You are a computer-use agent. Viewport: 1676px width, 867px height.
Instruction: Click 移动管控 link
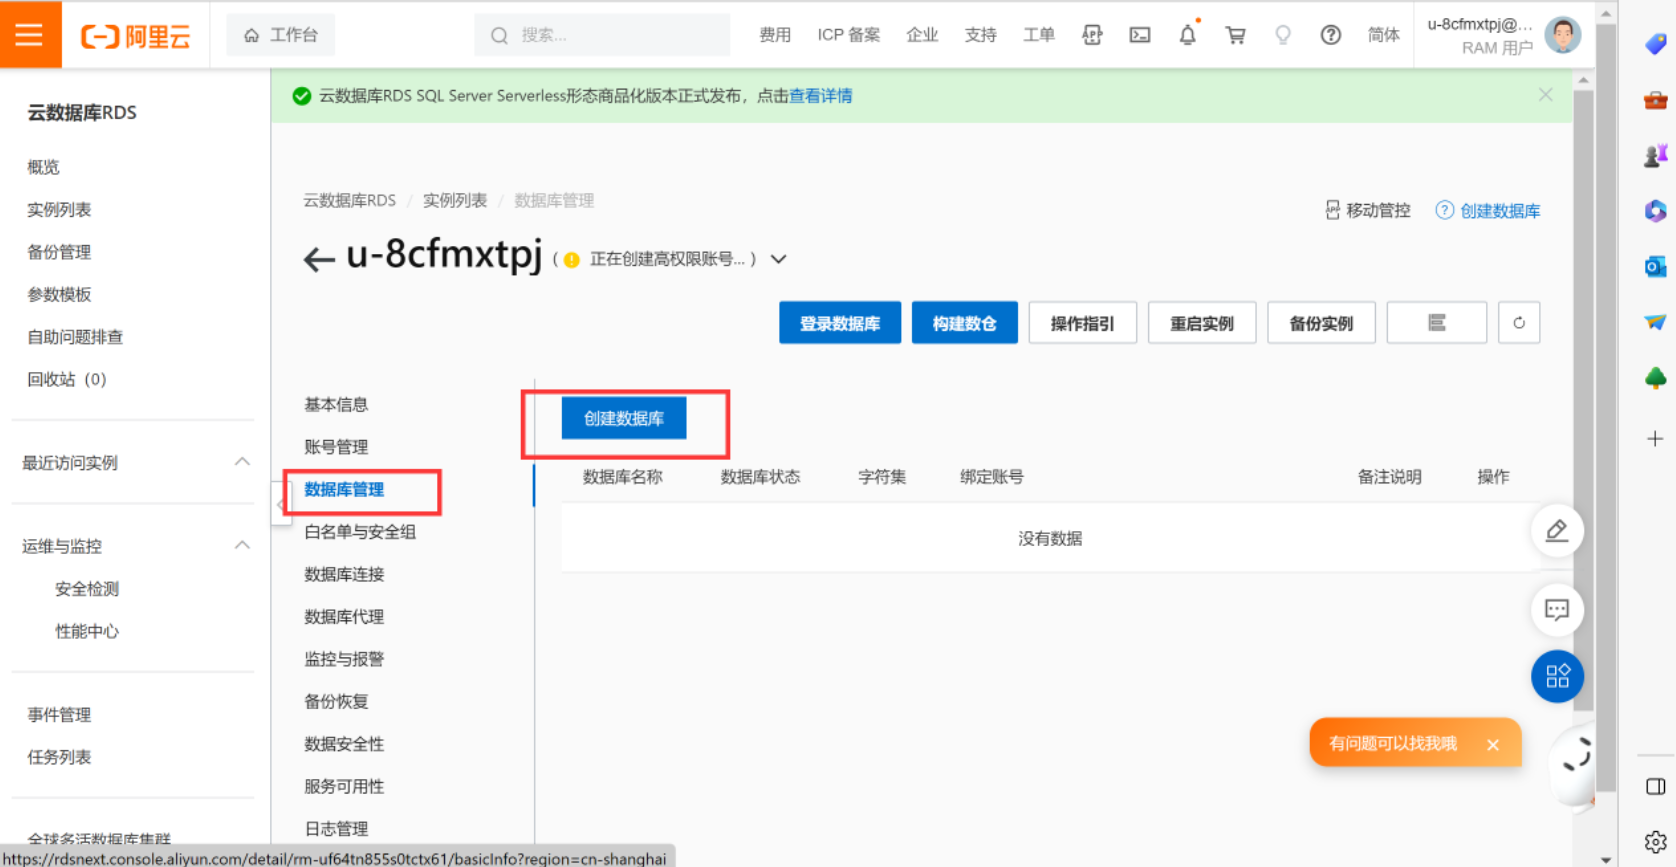(x=1368, y=210)
